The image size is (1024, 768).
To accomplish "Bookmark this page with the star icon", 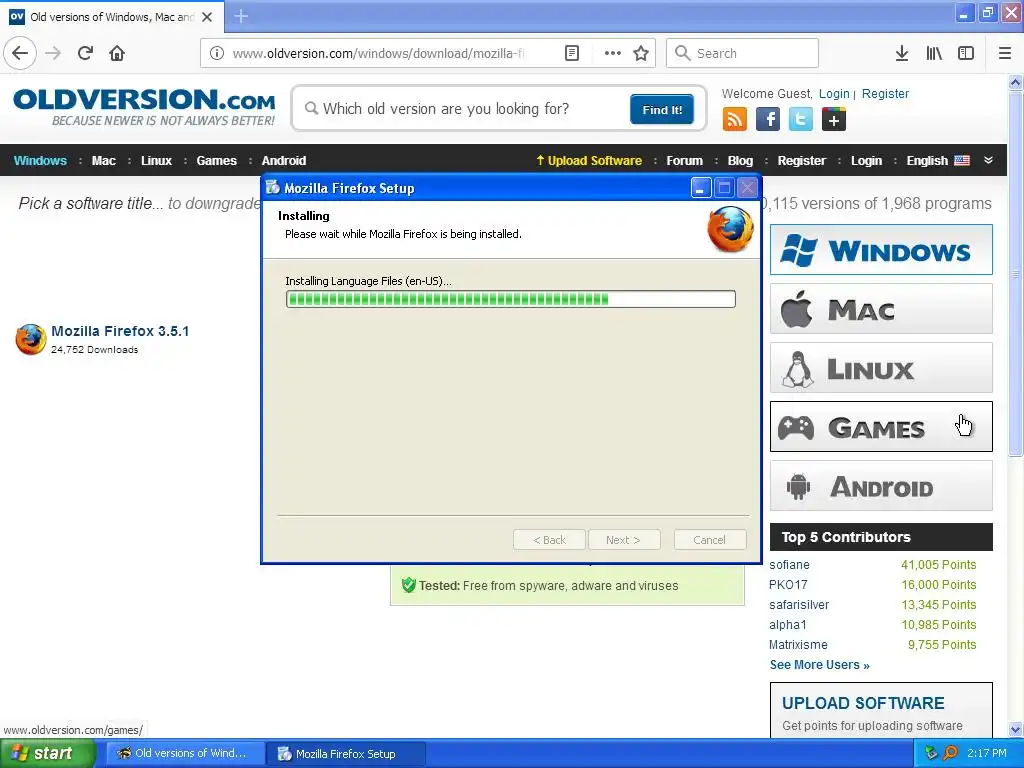I will click(x=641, y=53).
